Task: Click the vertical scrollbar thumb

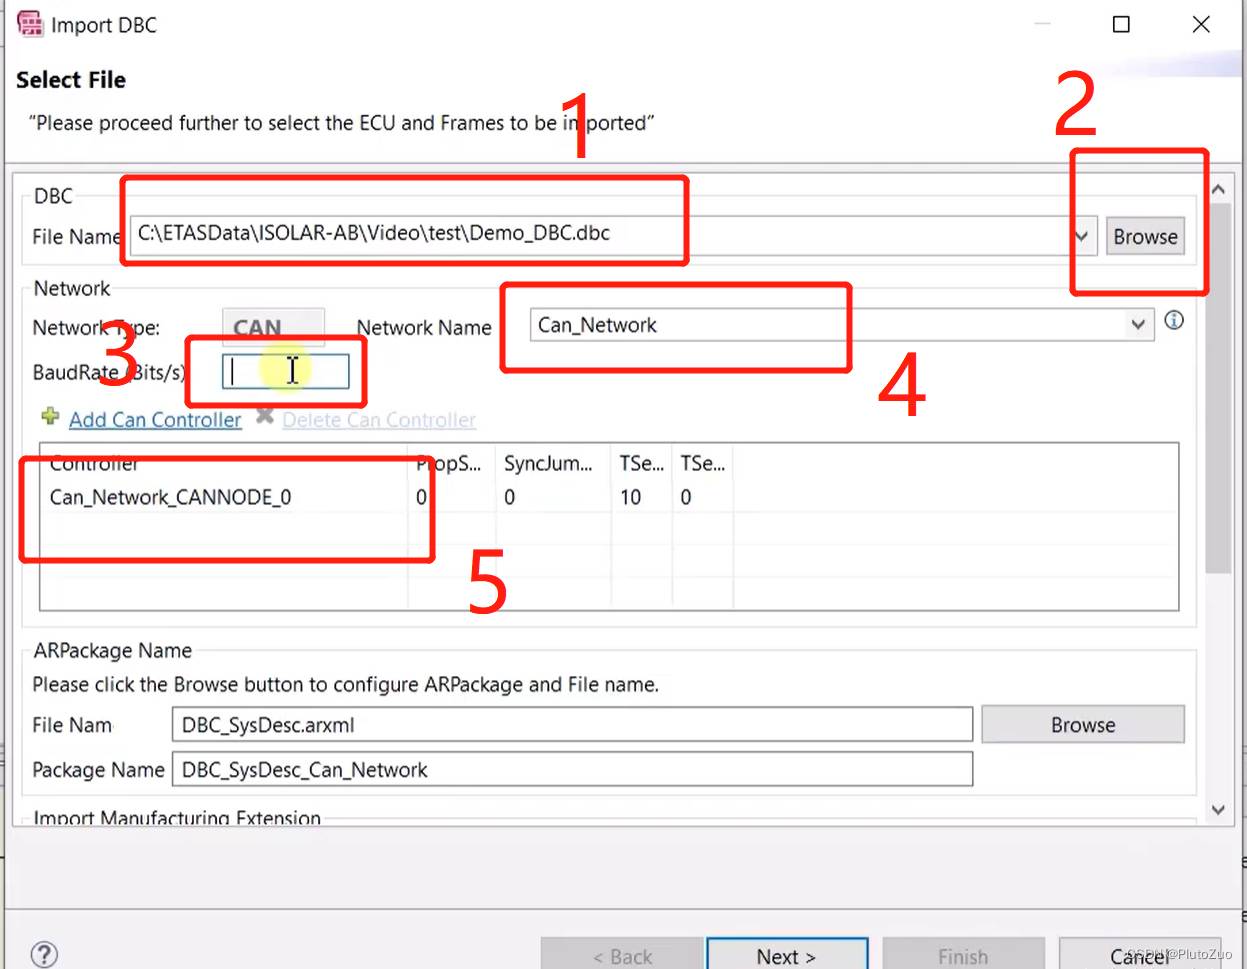Action: click(1218, 388)
